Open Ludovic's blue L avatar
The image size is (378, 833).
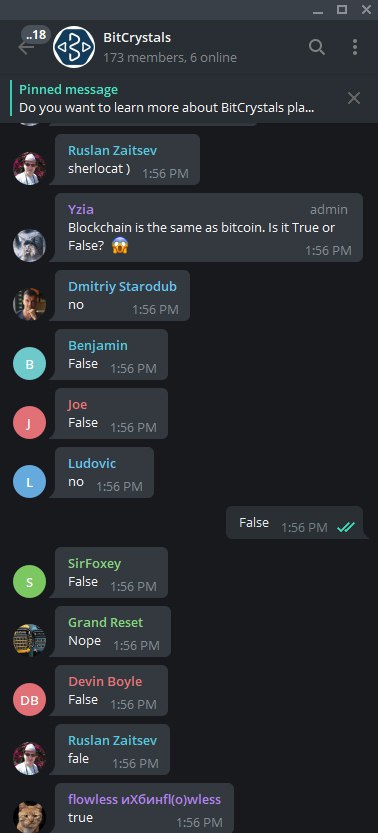29,481
